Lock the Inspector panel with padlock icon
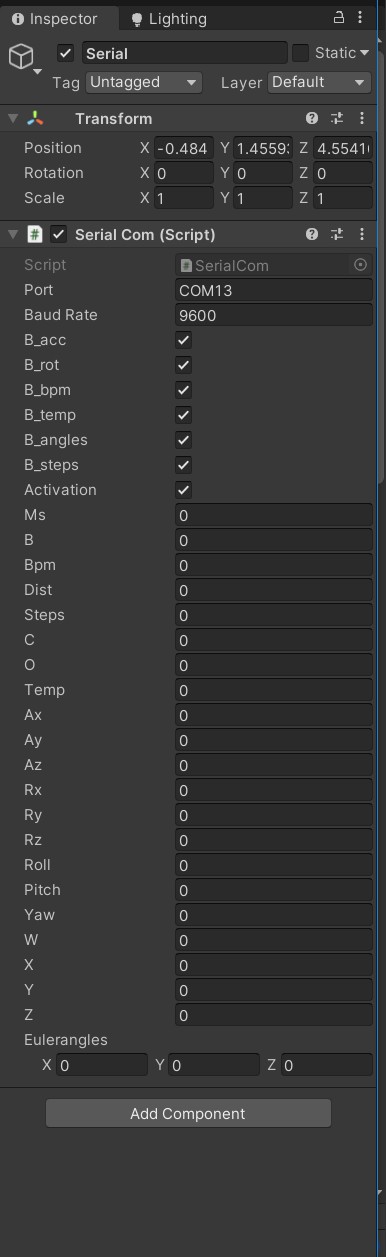The height and width of the screenshot is (1257, 386). pos(339,17)
